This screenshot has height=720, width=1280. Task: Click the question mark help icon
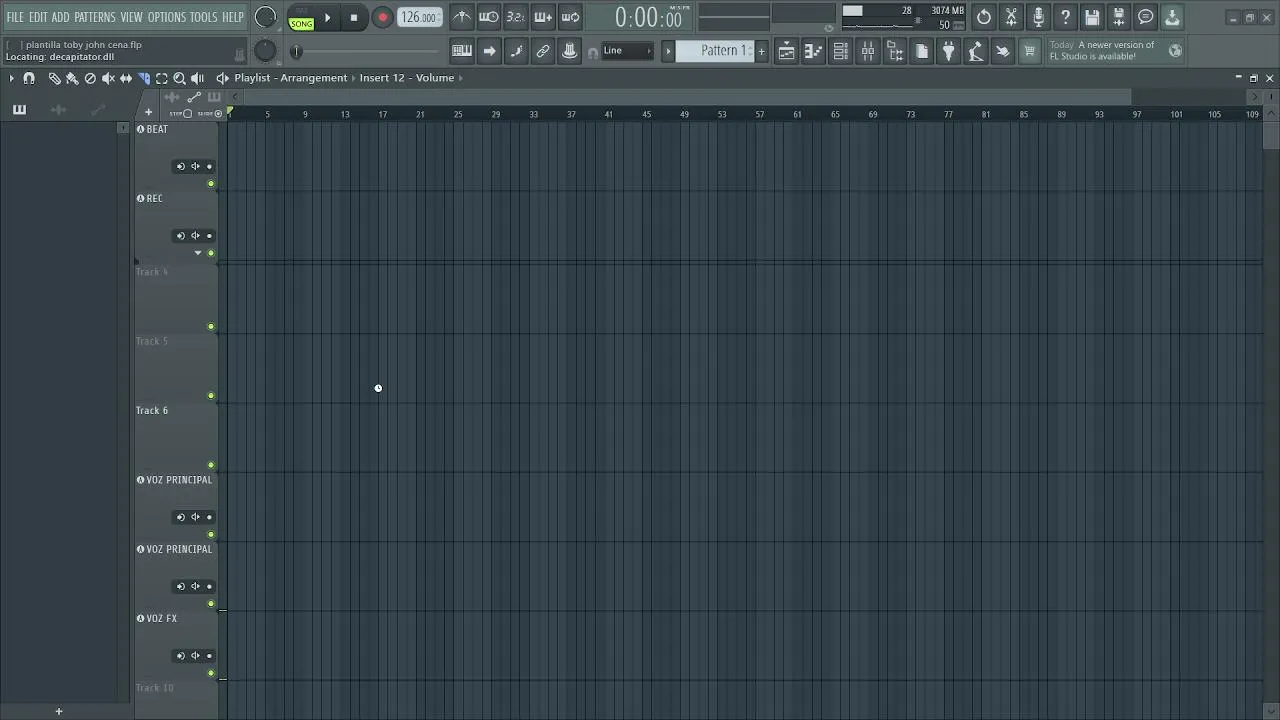[1065, 17]
